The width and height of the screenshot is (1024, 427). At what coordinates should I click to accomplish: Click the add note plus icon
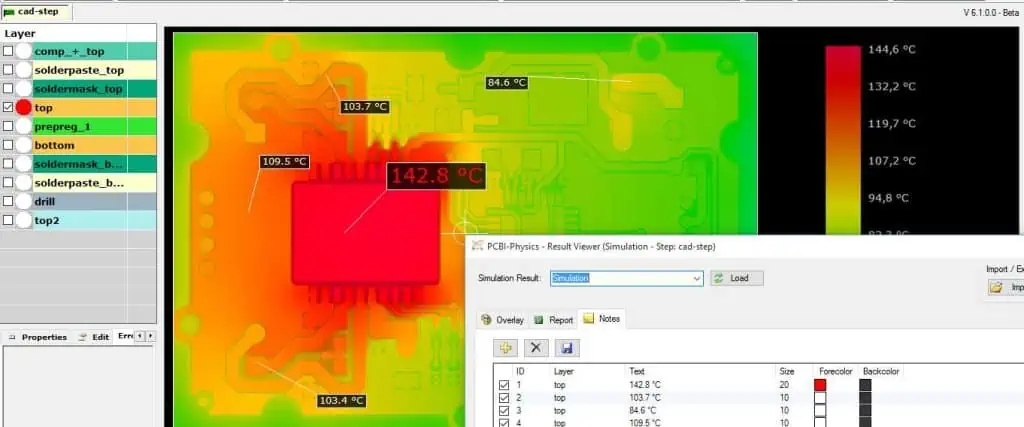(506, 347)
